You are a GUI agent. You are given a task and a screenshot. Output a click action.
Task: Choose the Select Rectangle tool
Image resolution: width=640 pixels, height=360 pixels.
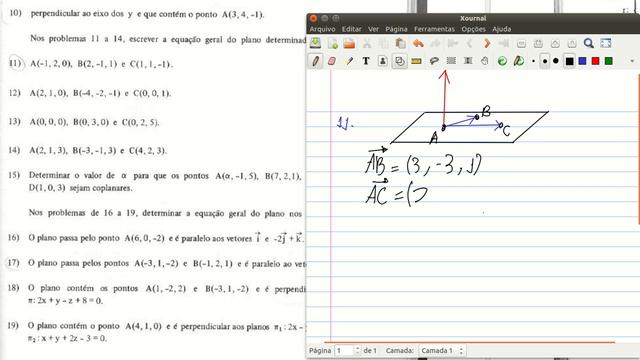coord(451,61)
